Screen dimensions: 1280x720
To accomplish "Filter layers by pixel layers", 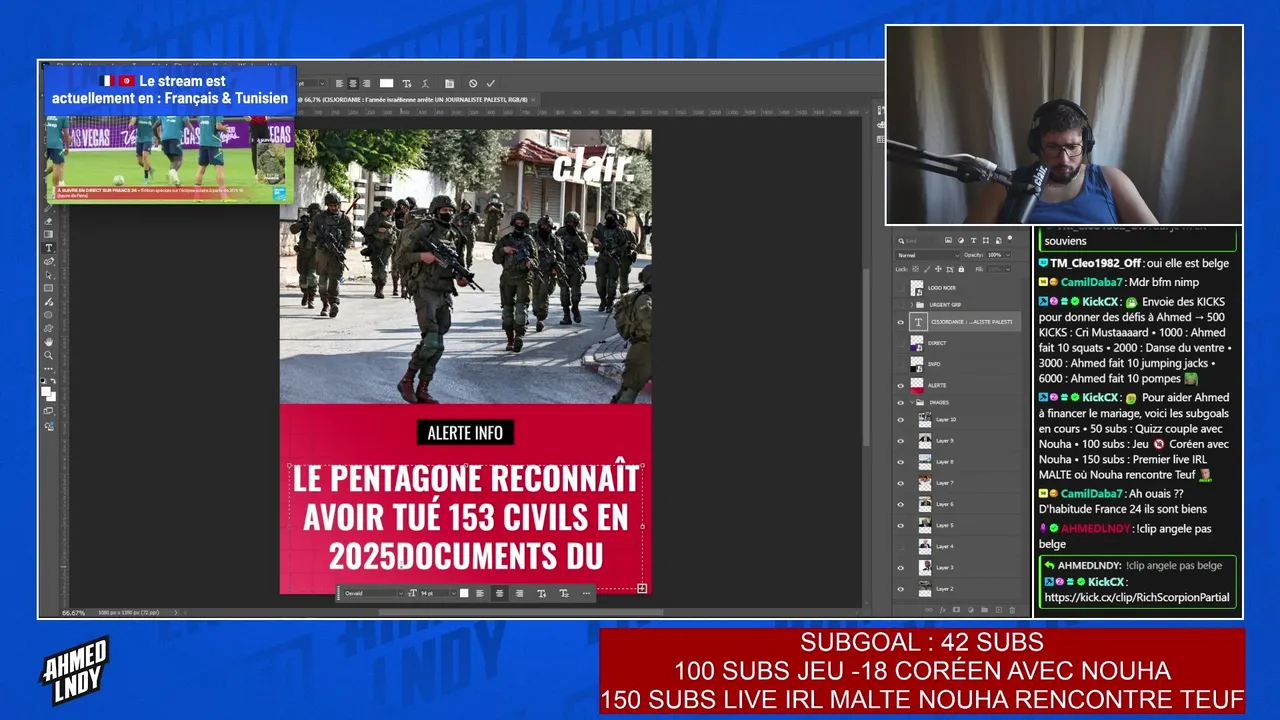I will (949, 241).
